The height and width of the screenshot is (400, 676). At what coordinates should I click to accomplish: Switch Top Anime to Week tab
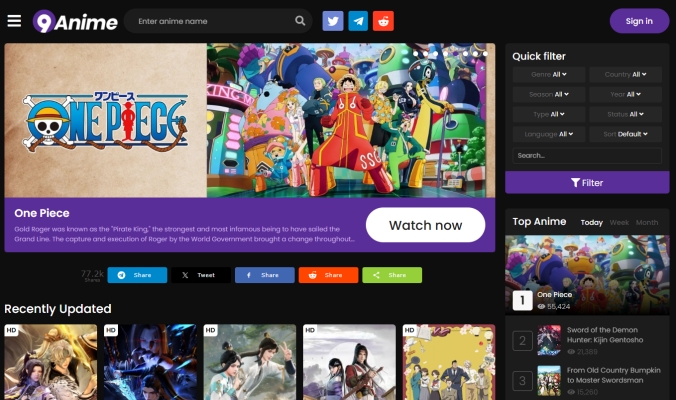[x=619, y=222]
